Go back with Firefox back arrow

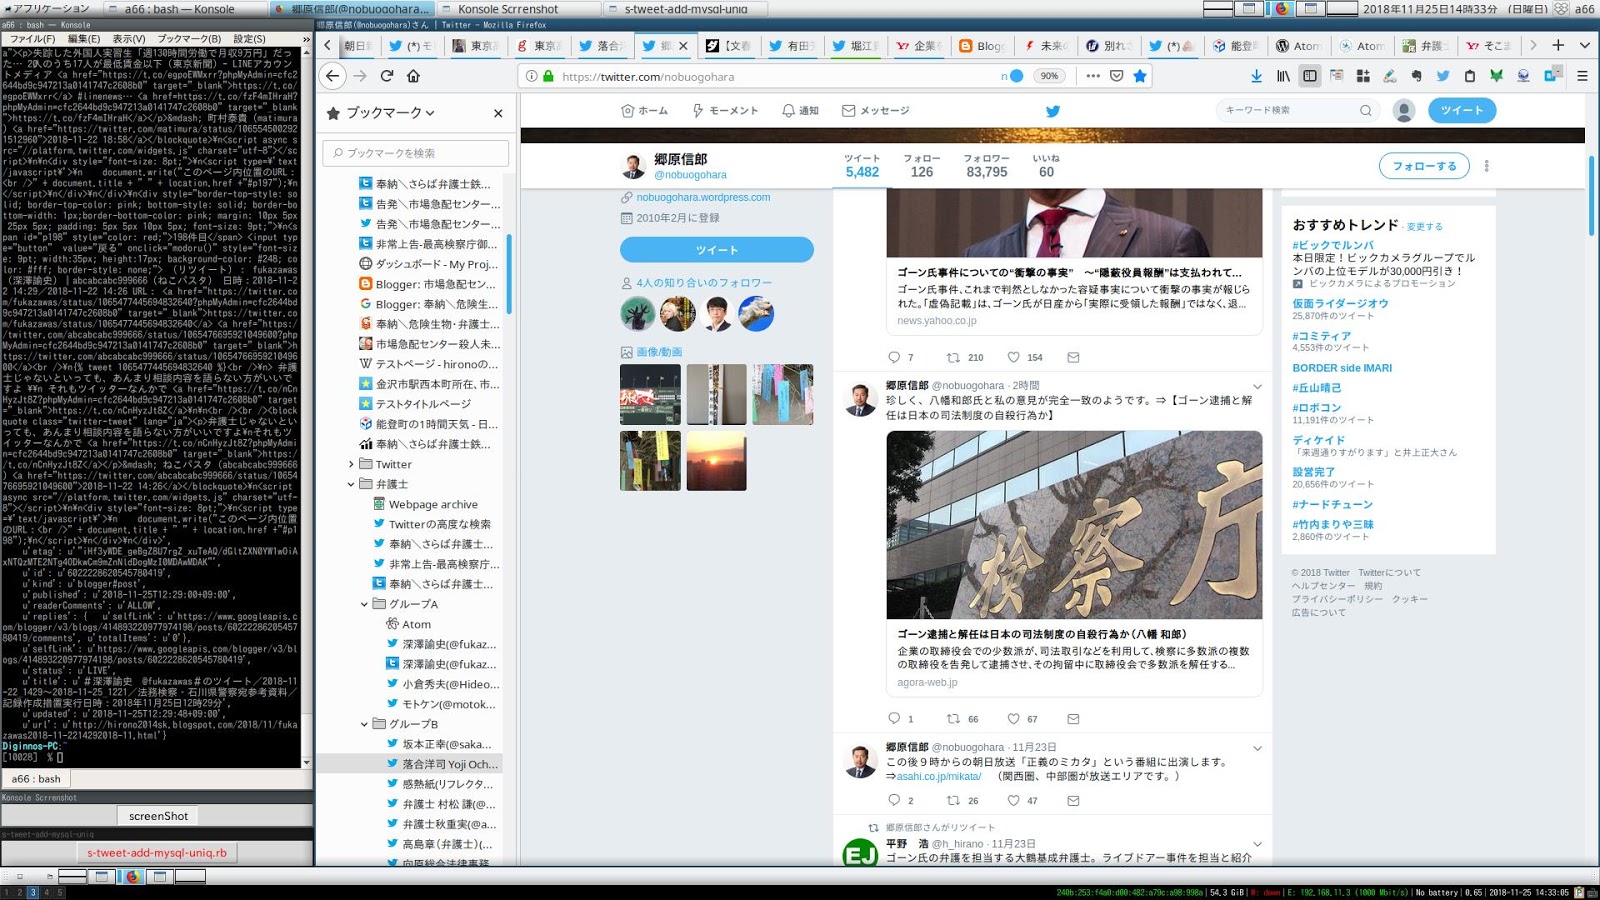[x=333, y=76]
